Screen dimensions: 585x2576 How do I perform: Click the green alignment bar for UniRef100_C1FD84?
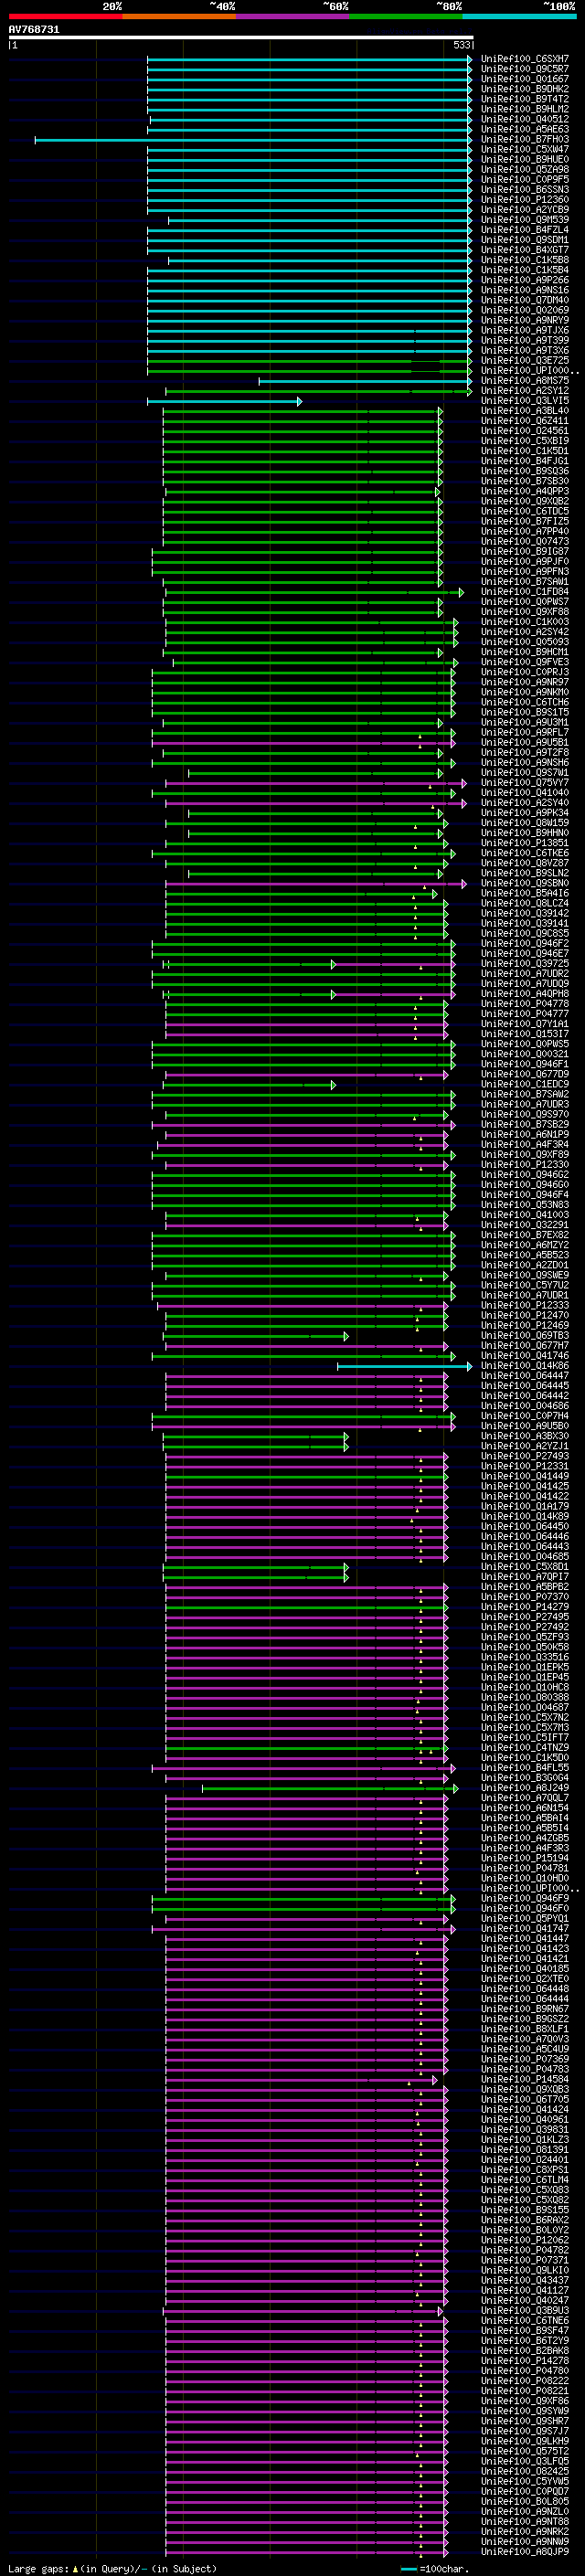pos(314,592)
